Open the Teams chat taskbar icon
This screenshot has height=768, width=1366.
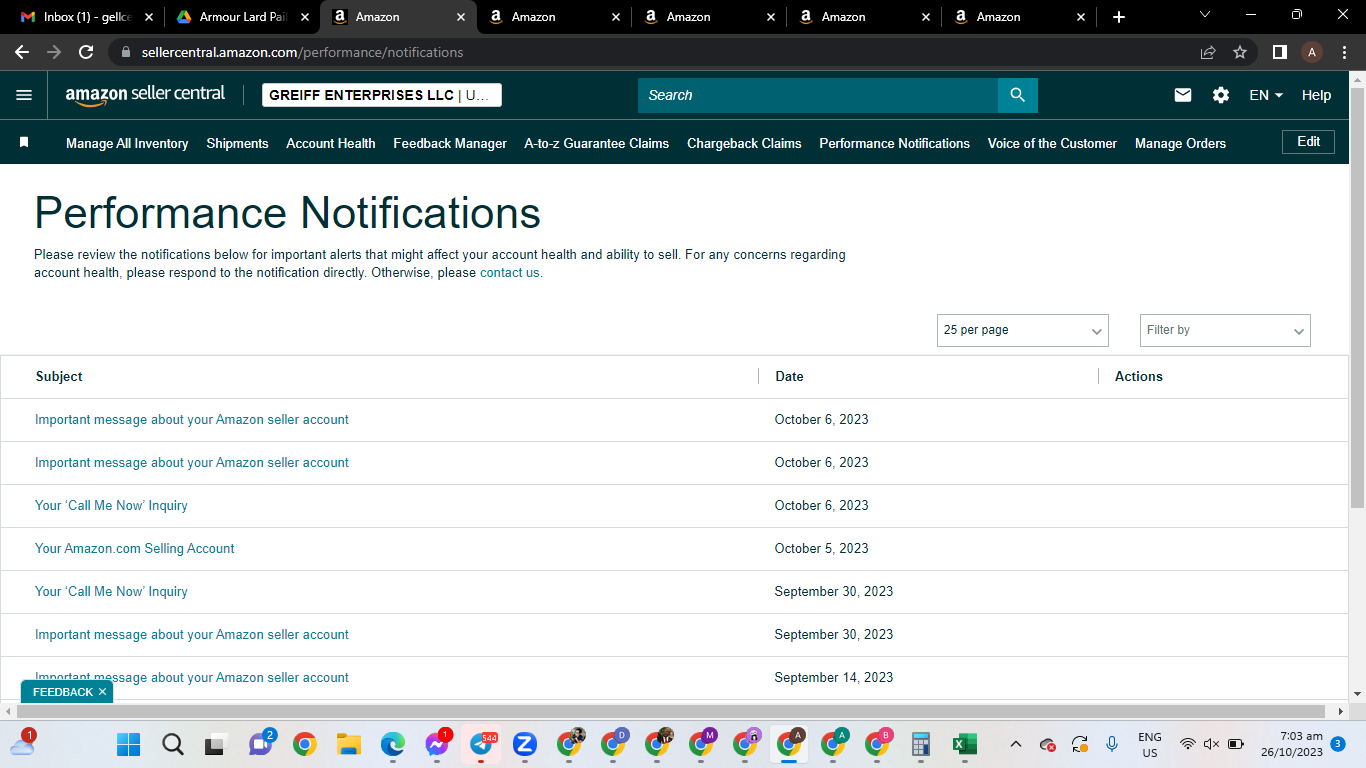click(x=261, y=744)
